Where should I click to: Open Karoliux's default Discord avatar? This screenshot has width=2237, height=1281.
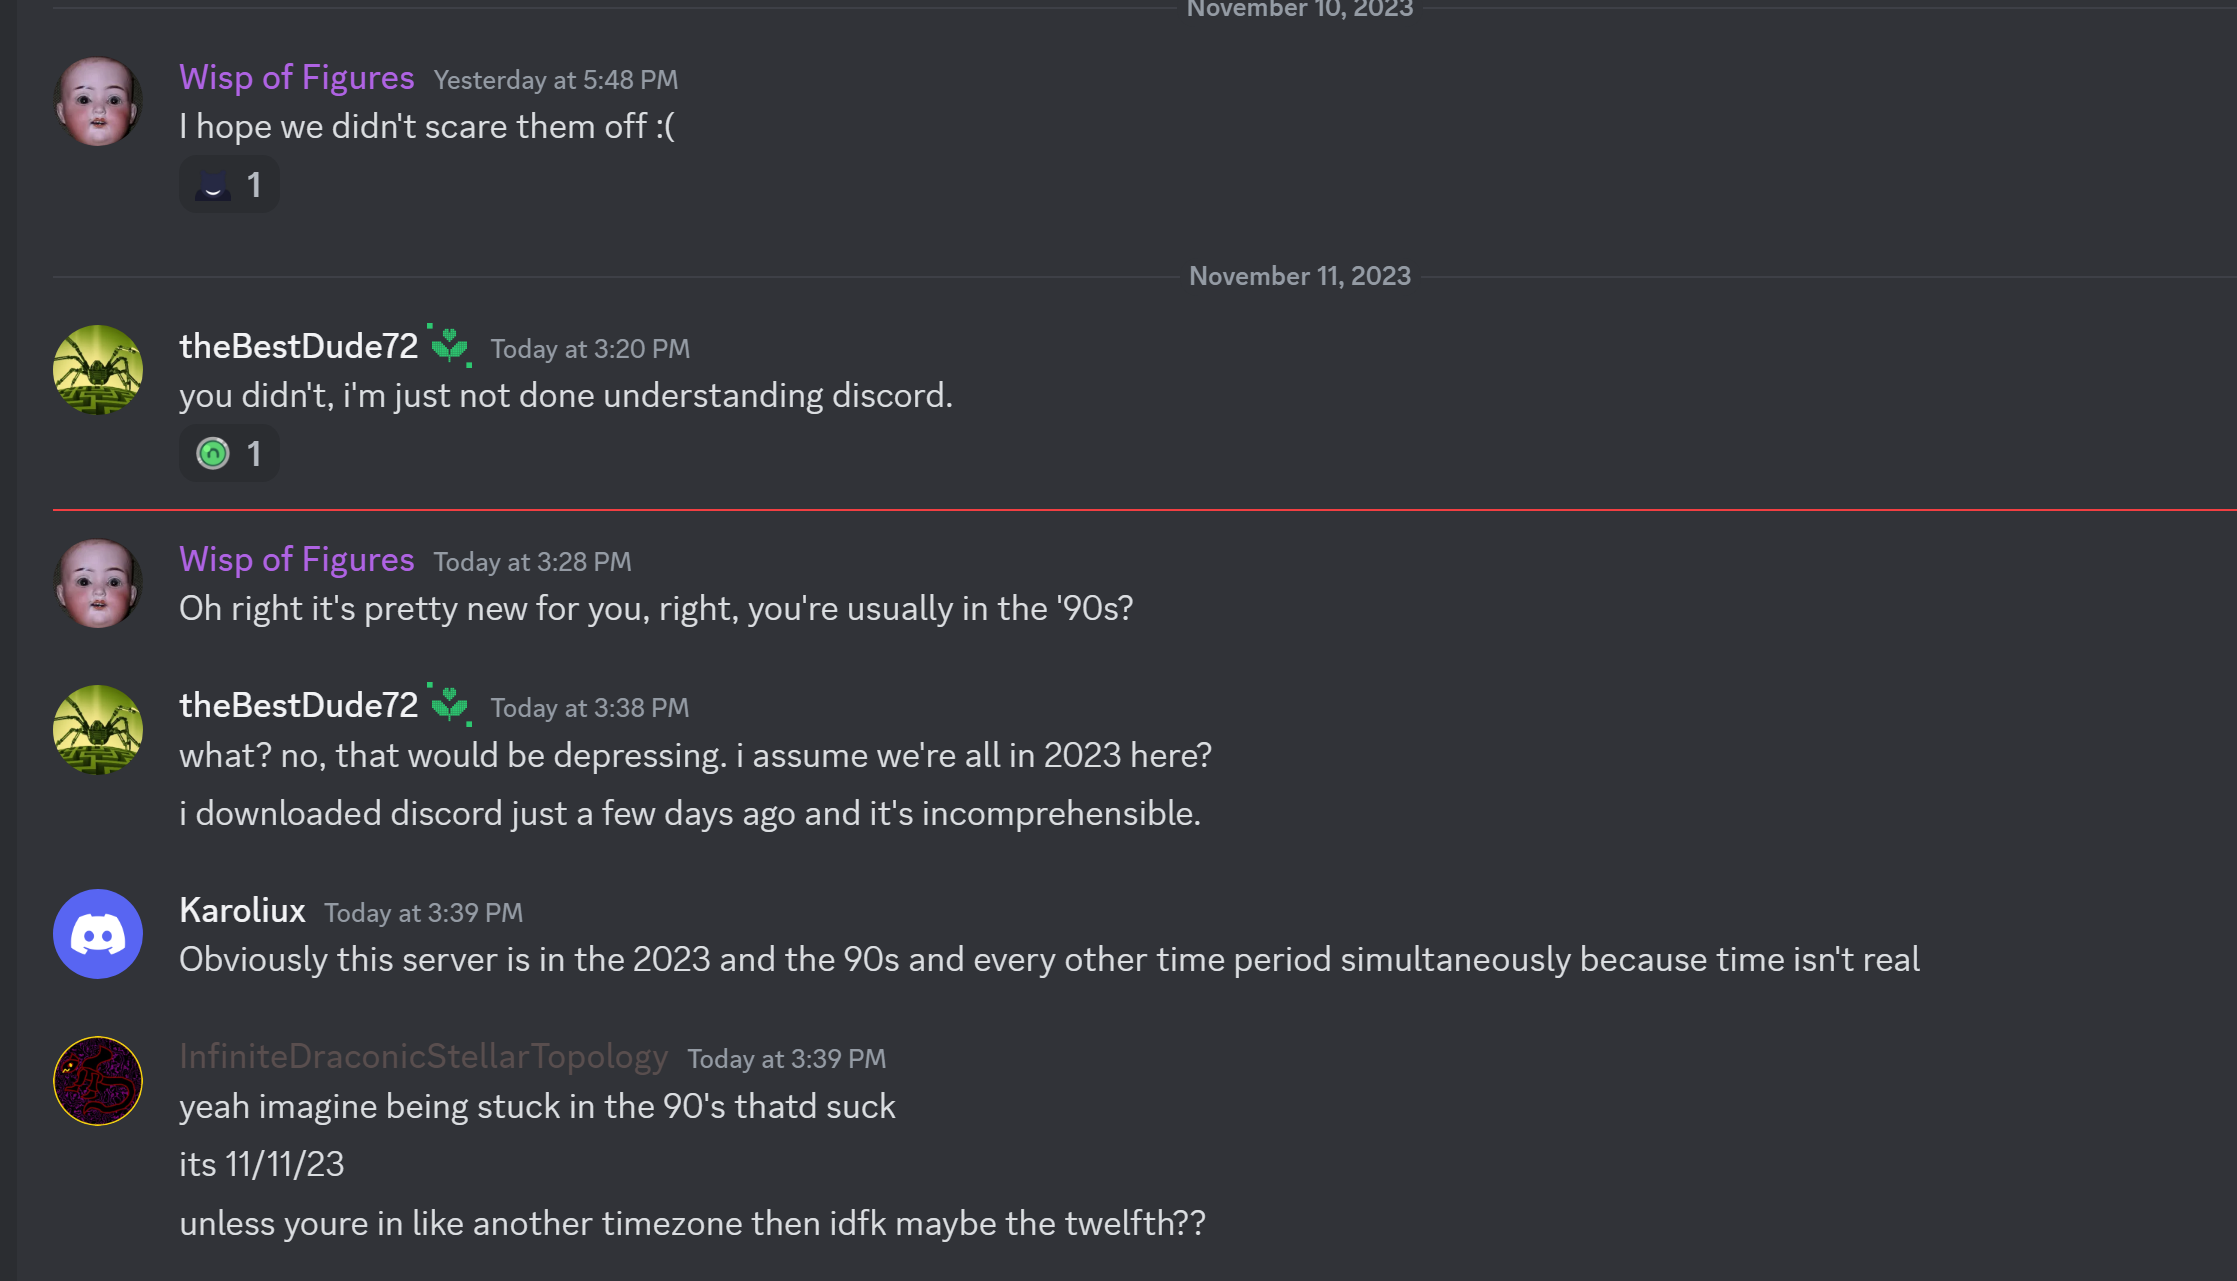(97, 934)
